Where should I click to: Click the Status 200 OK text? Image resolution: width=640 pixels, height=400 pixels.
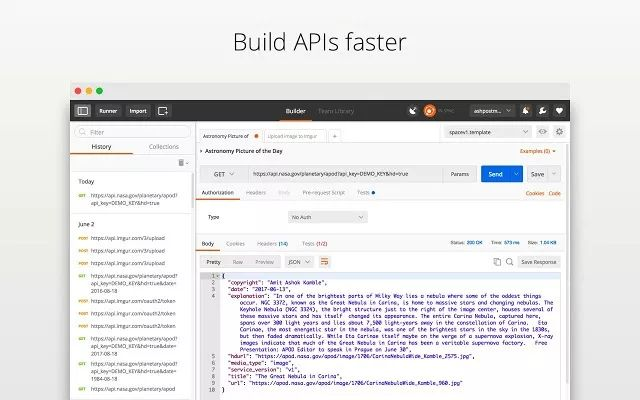point(466,242)
